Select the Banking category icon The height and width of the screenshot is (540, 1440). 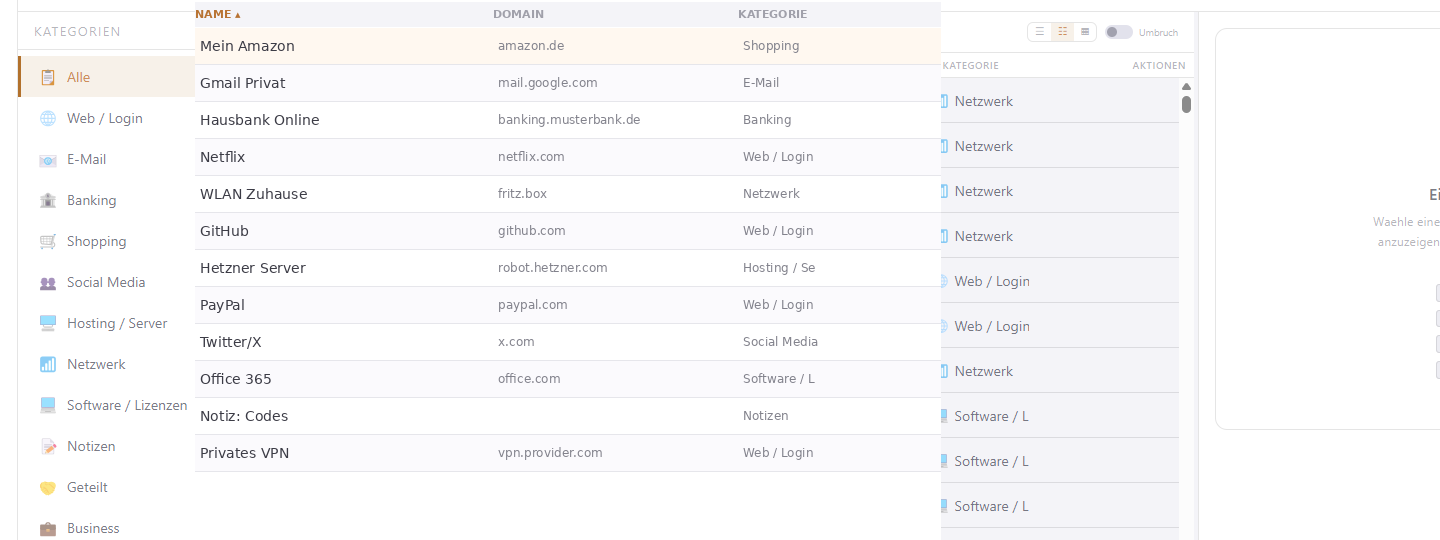point(48,200)
